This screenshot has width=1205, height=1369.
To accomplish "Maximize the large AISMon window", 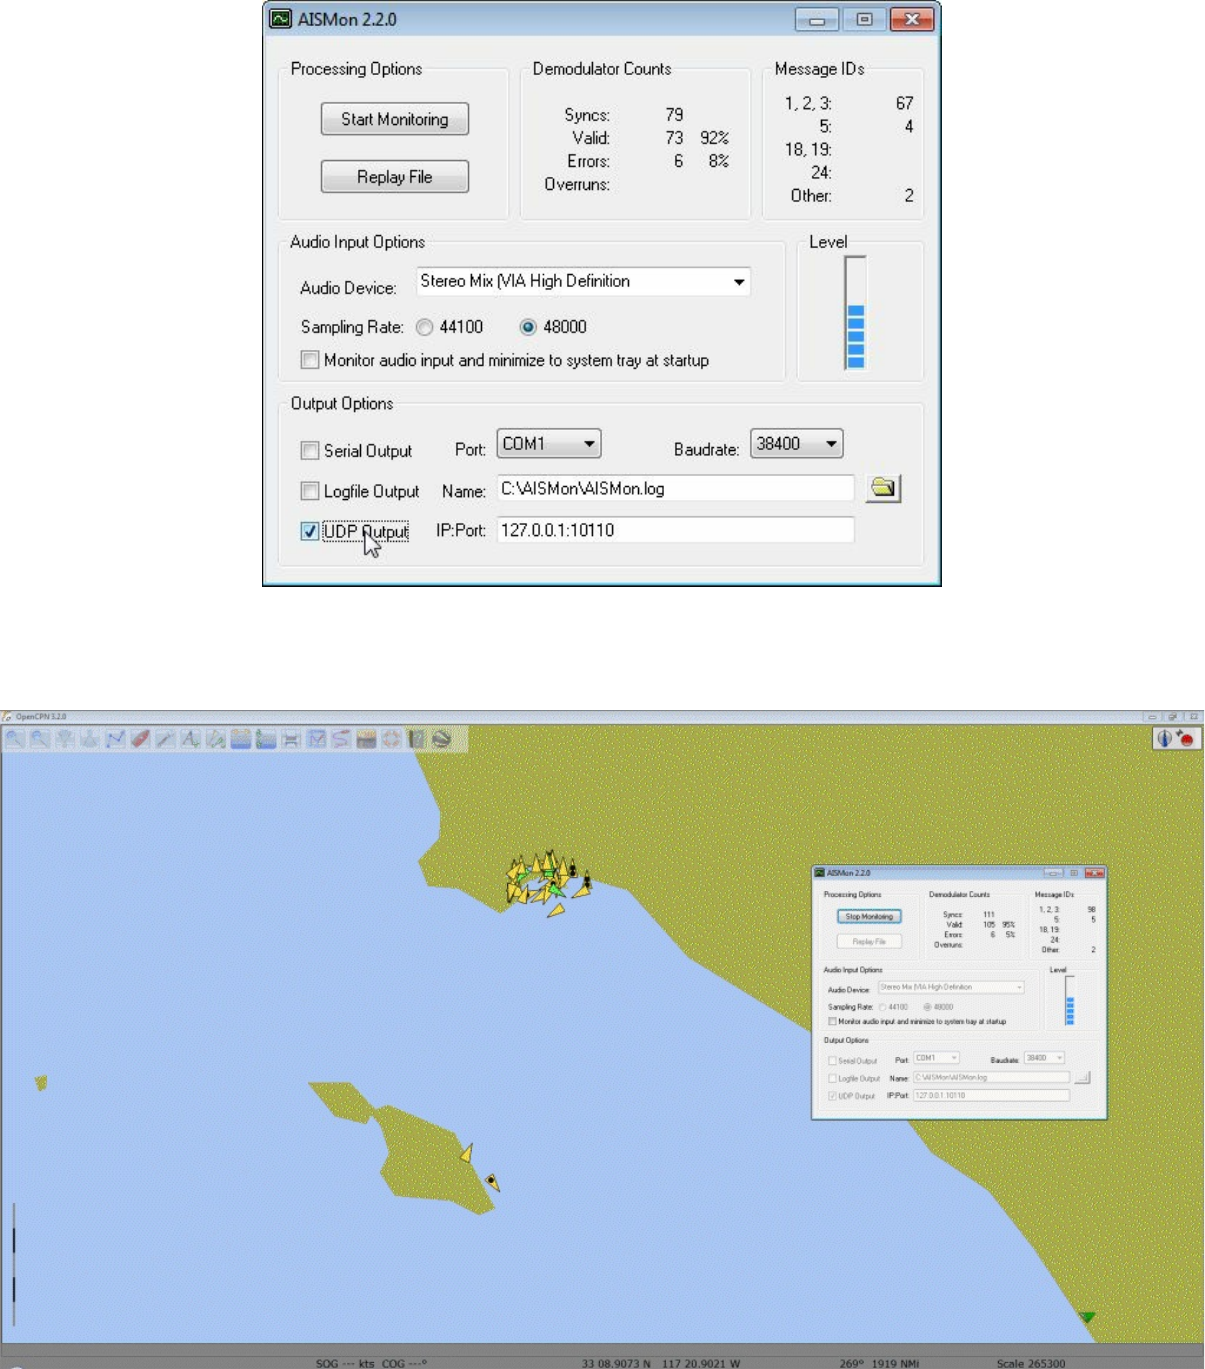I will (x=865, y=19).
